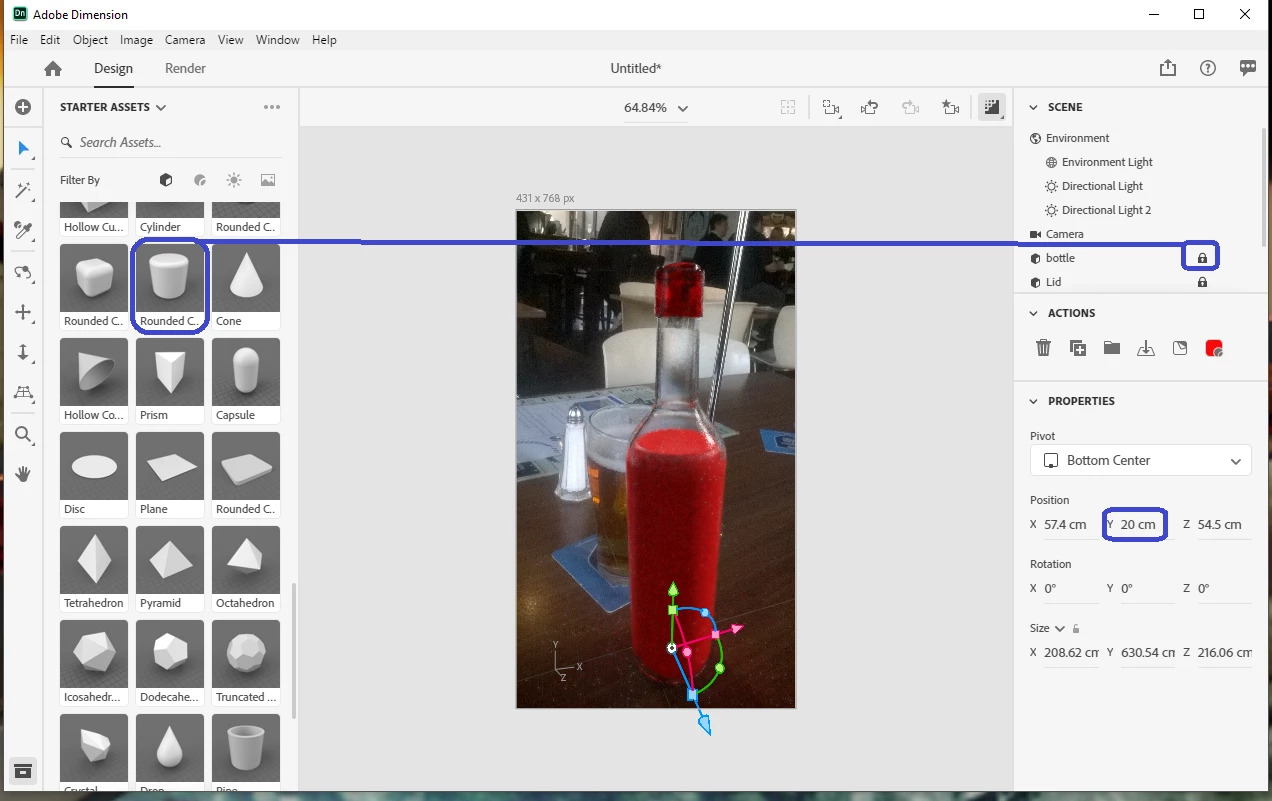Select the Environment Light scene item
The width and height of the screenshot is (1272, 801).
(1107, 162)
